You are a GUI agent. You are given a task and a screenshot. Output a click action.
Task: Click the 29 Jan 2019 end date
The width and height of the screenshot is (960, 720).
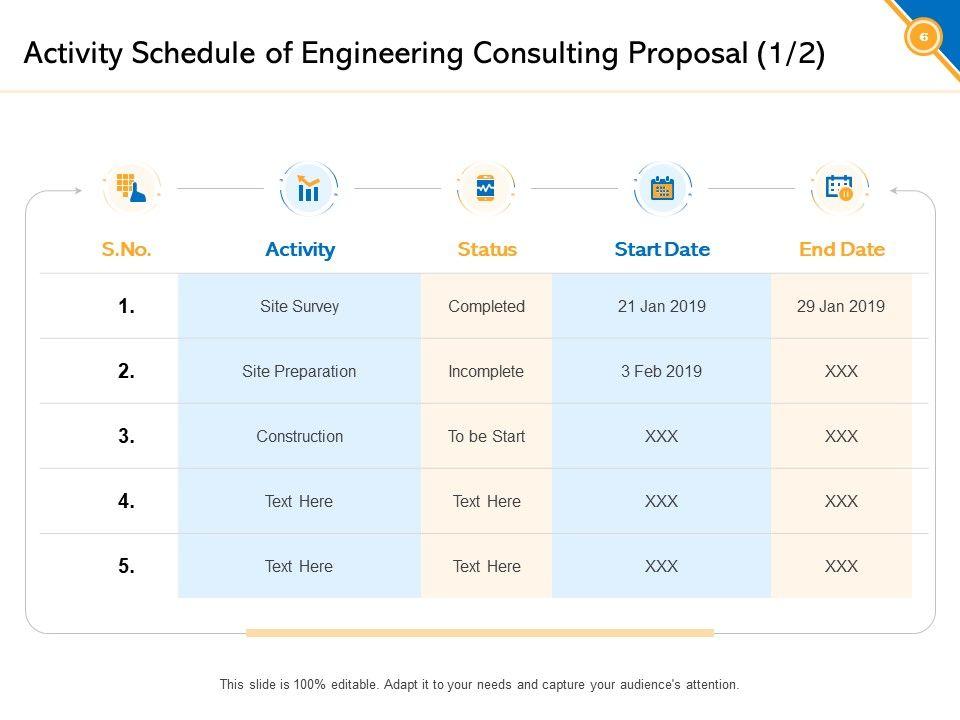pos(841,307)
